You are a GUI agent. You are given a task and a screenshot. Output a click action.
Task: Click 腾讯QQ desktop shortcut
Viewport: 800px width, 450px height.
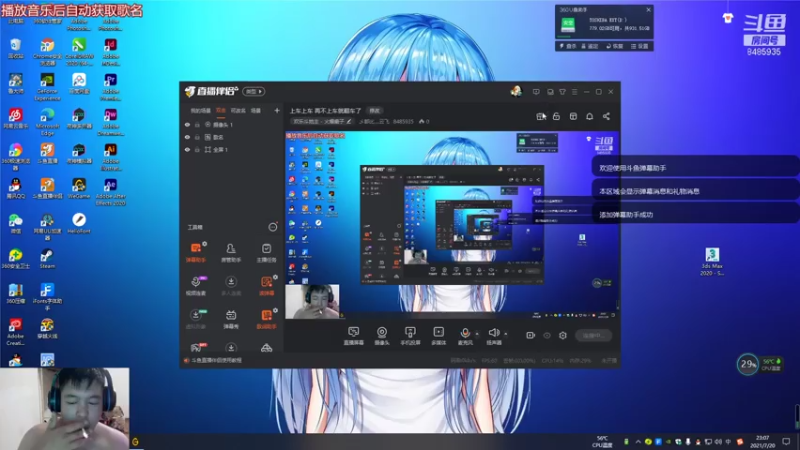click(x=15, y=188)
